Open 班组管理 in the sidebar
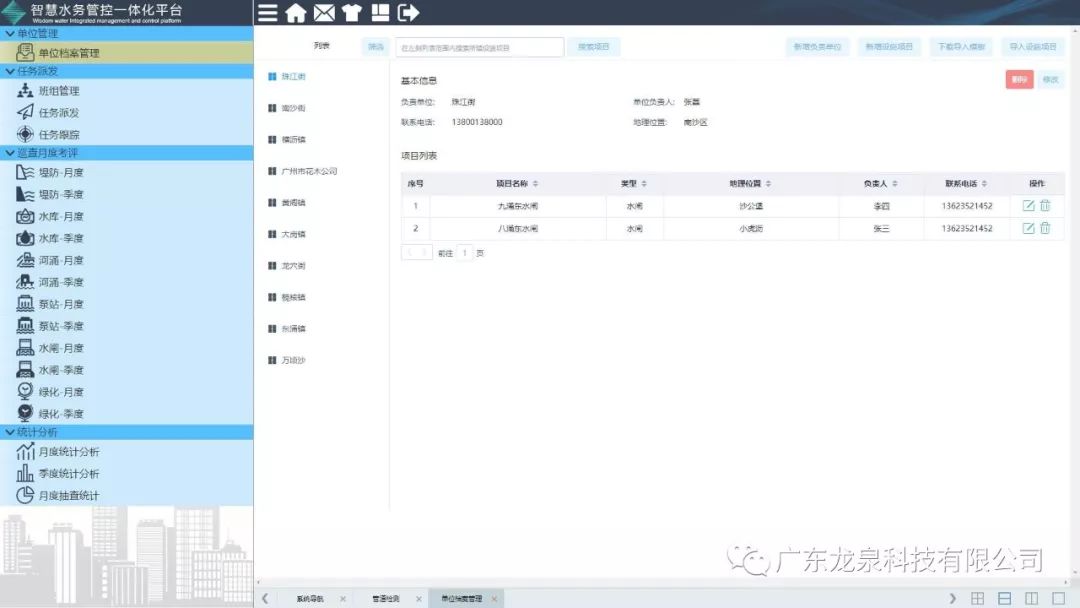Viewport: 1080px width, 608px height. coord(59,91)
